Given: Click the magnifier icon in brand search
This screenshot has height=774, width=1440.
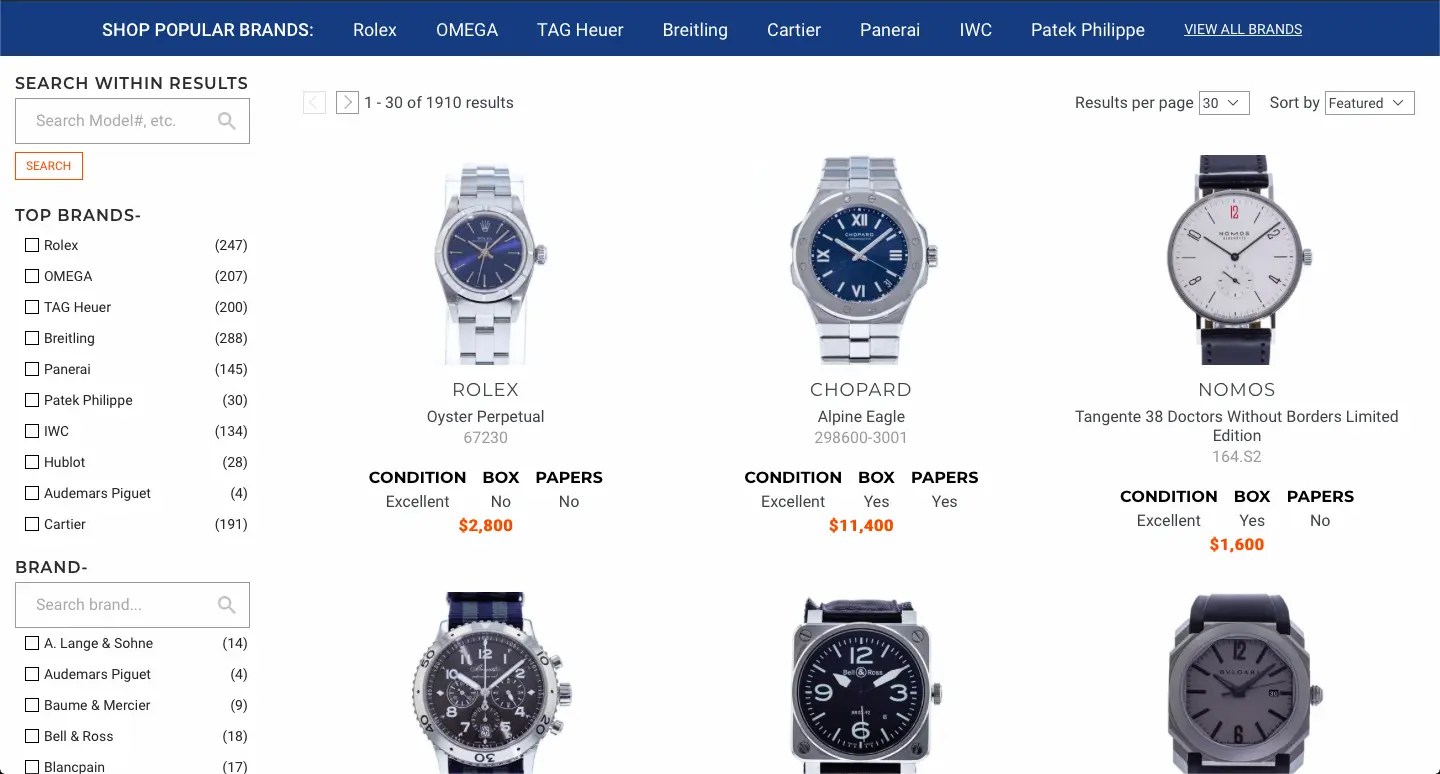Looking at the screenshot, I should [227, 605].
